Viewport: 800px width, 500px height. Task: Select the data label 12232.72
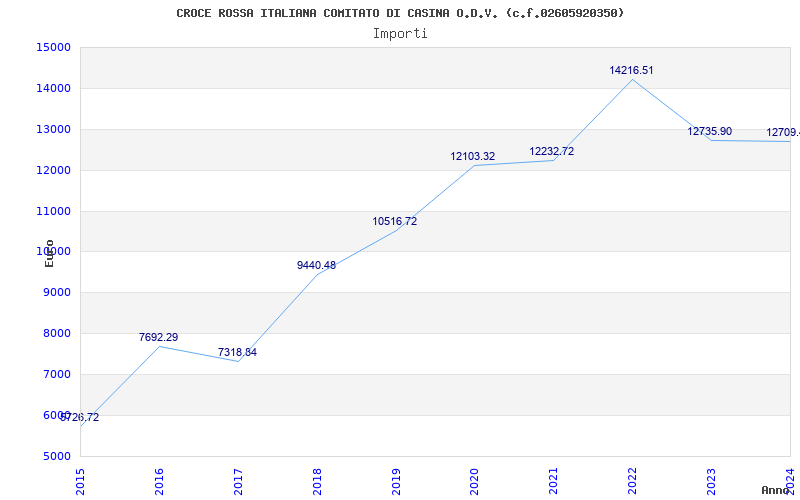click(x=552, y=152)
